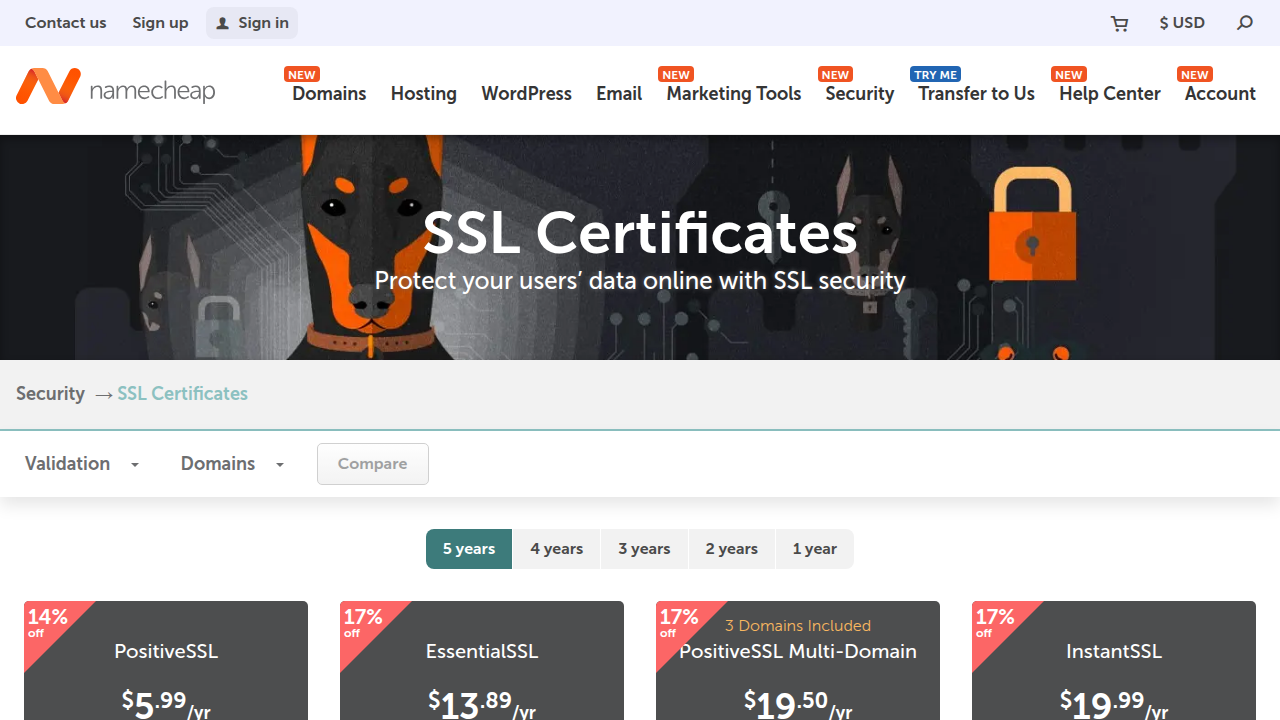The height and width of the screenshot is (720, 1280).
Task: Open the WordPress menu
Action: tap(527, 93)
